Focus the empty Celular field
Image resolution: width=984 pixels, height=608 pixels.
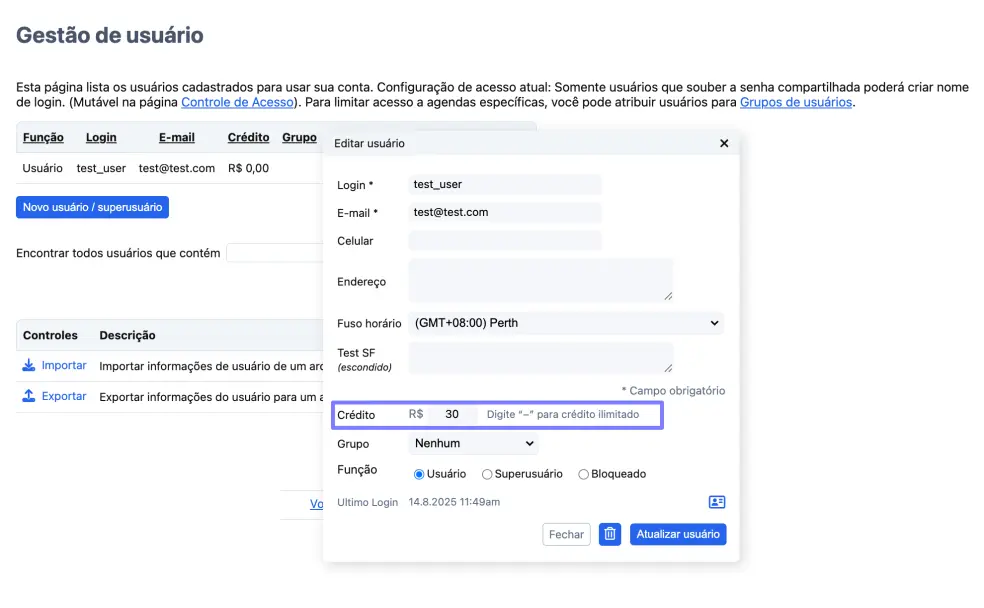pos(505,240)
